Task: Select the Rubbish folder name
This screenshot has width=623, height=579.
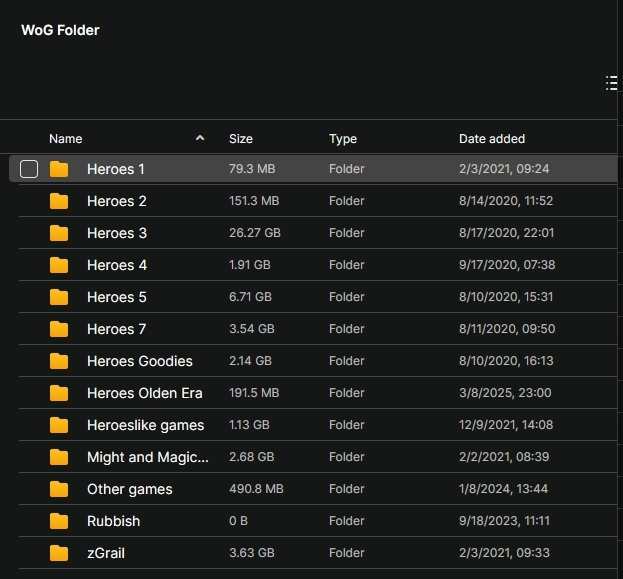Action: click(x=114, y=521)
